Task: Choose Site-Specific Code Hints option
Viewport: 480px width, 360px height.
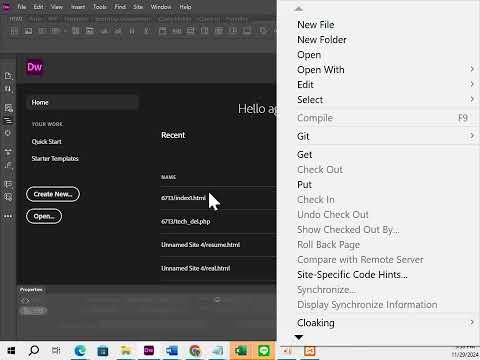Action: pos(352,275)
